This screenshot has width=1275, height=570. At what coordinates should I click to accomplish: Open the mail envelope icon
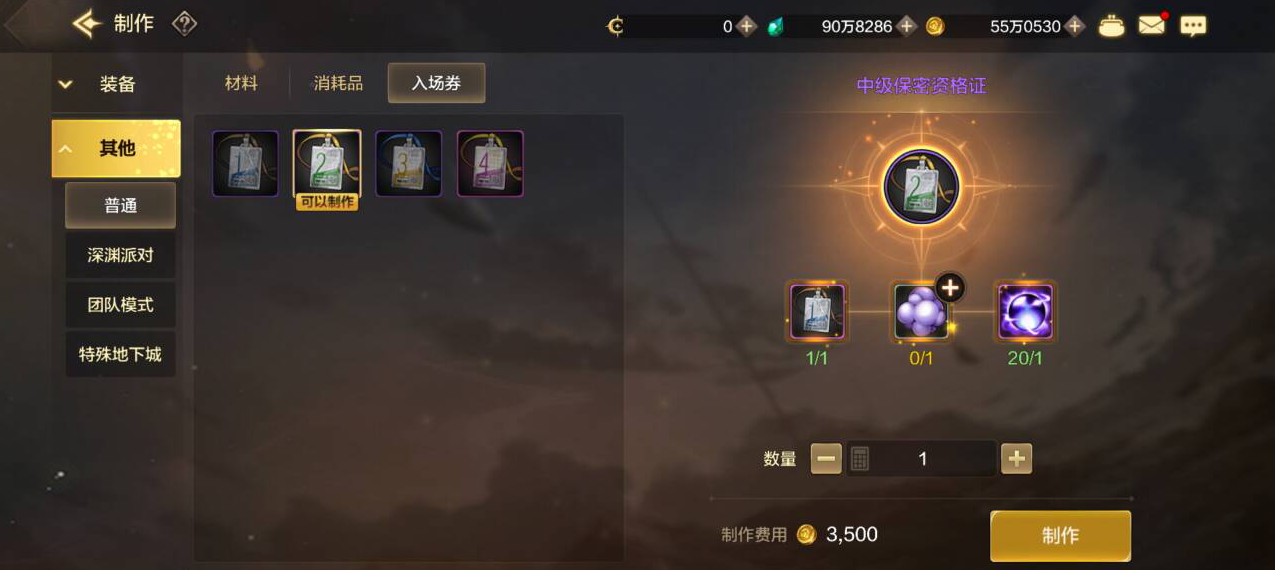[x=1152, y=25]
